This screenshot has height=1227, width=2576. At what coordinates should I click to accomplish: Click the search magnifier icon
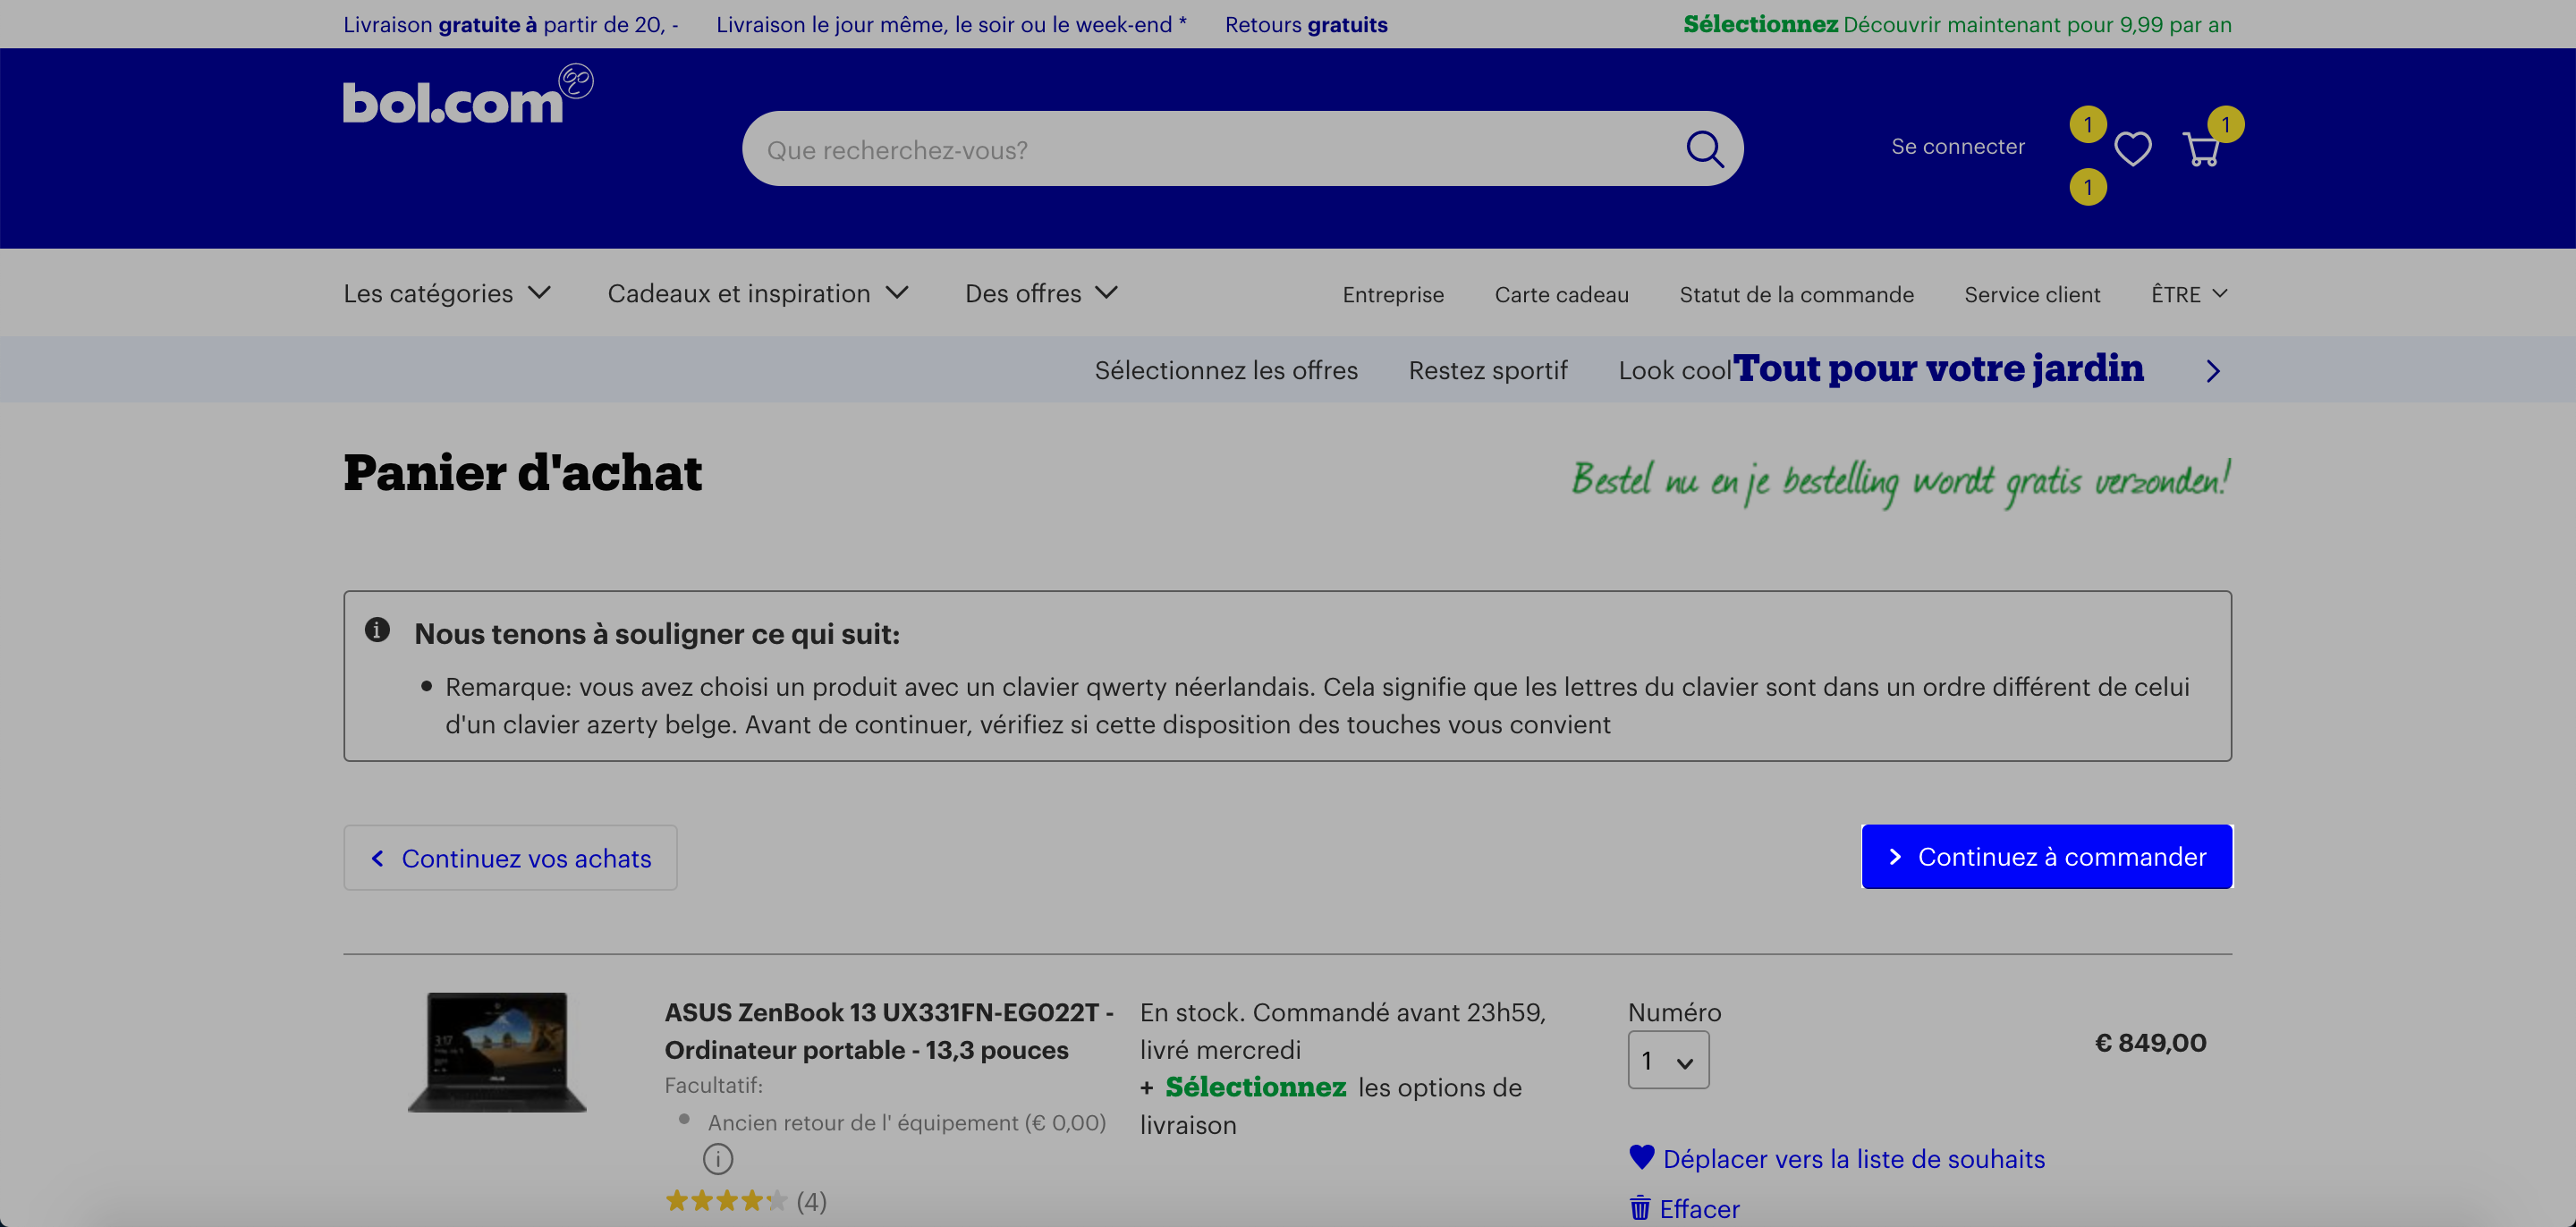1705,150
